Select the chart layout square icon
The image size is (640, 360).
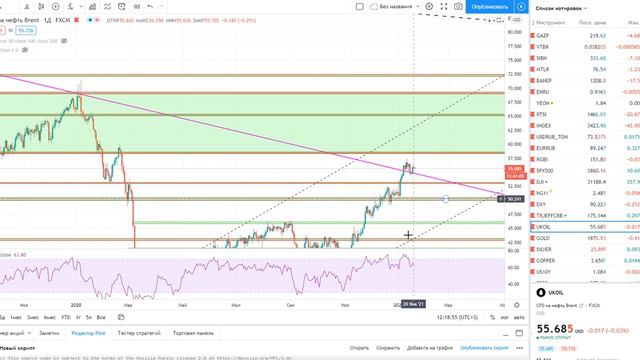[360, 7]
